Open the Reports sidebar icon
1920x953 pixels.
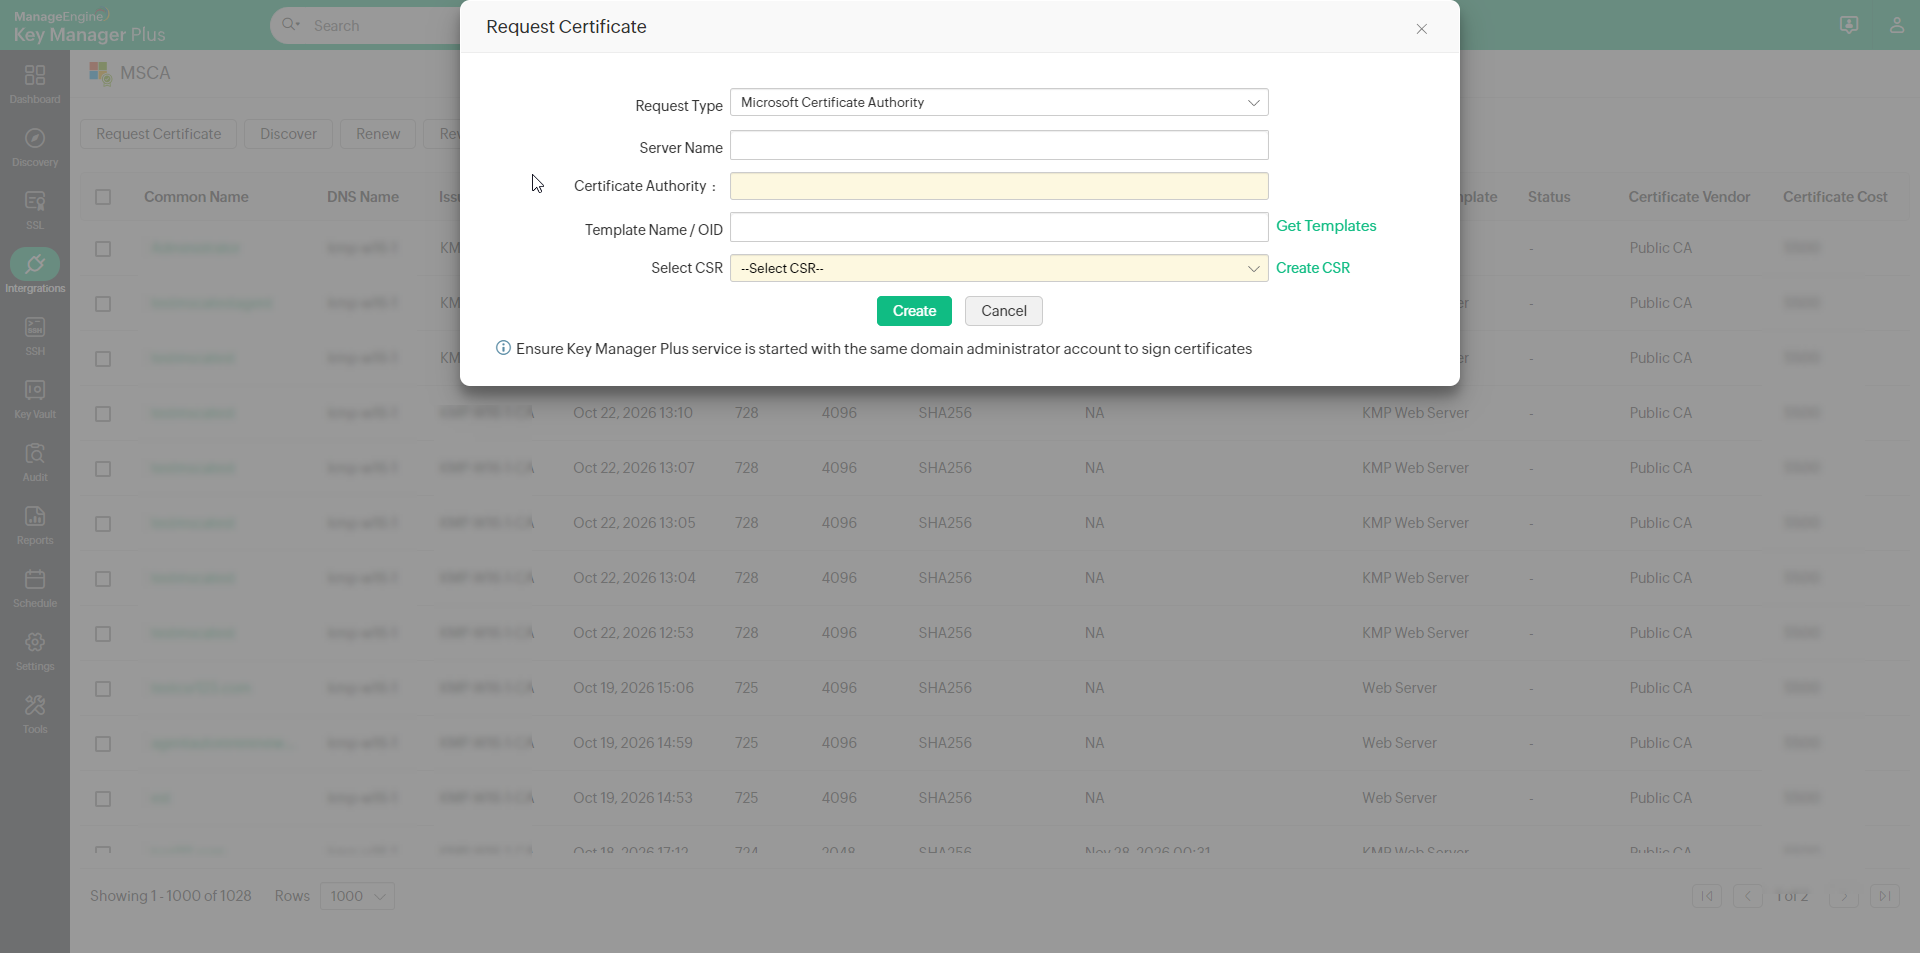[35, 517]
